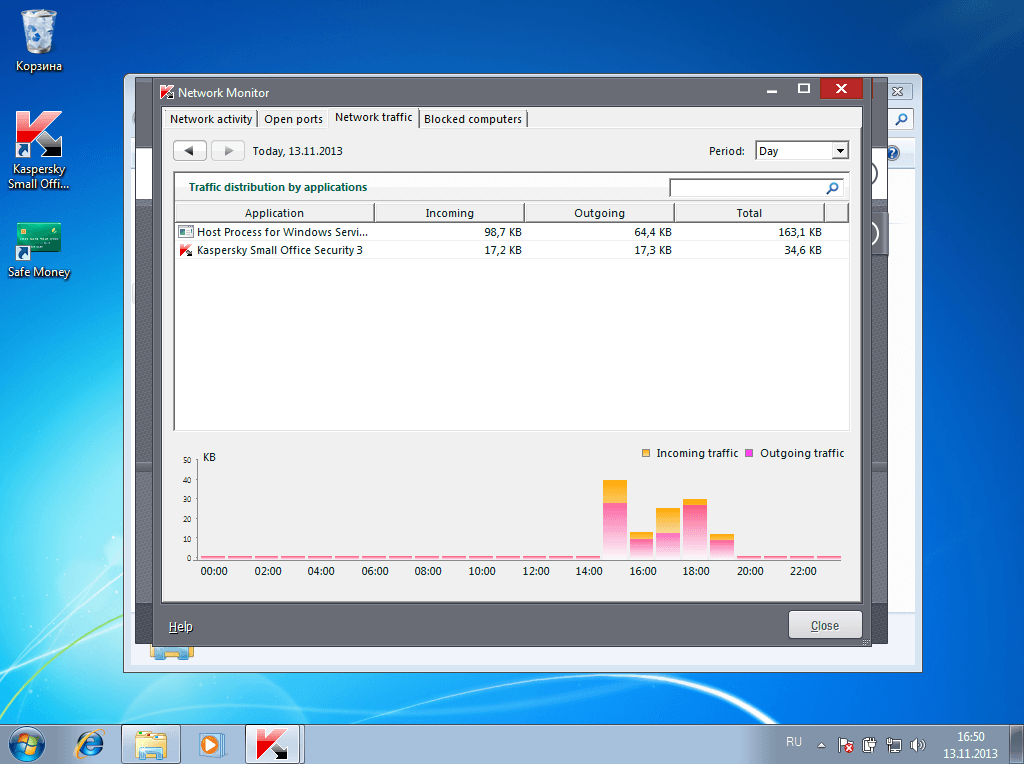This screenshot has height=764, width=1024.
Task: Click the magnifier icon in application search box
Action: point(832,188)
